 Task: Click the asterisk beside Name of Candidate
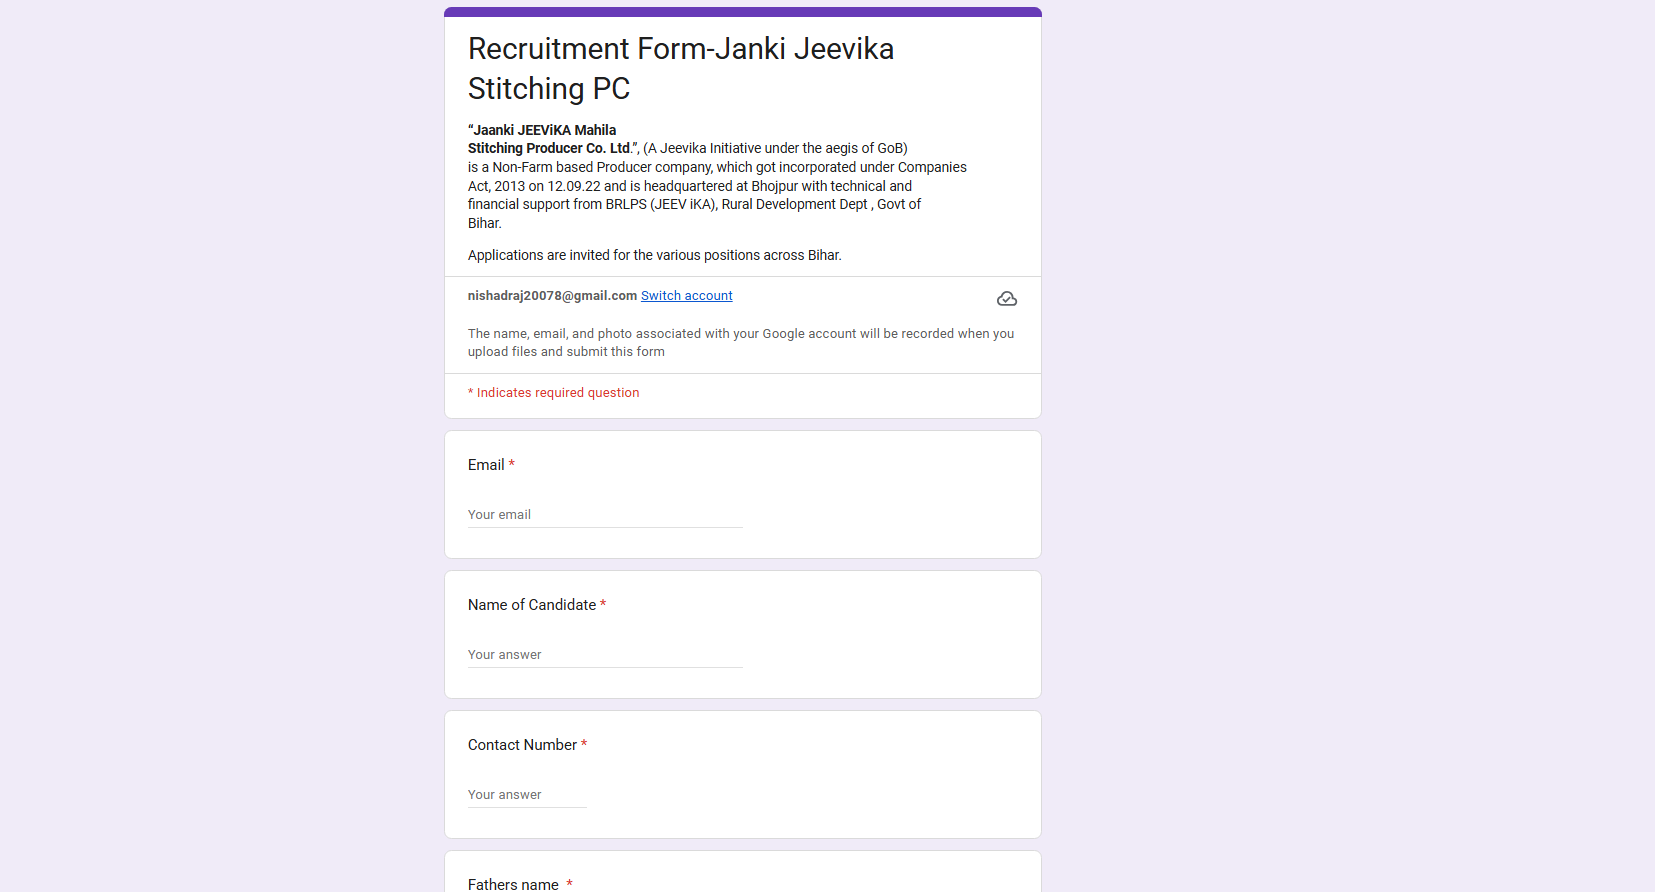click(x=603, y=605)
